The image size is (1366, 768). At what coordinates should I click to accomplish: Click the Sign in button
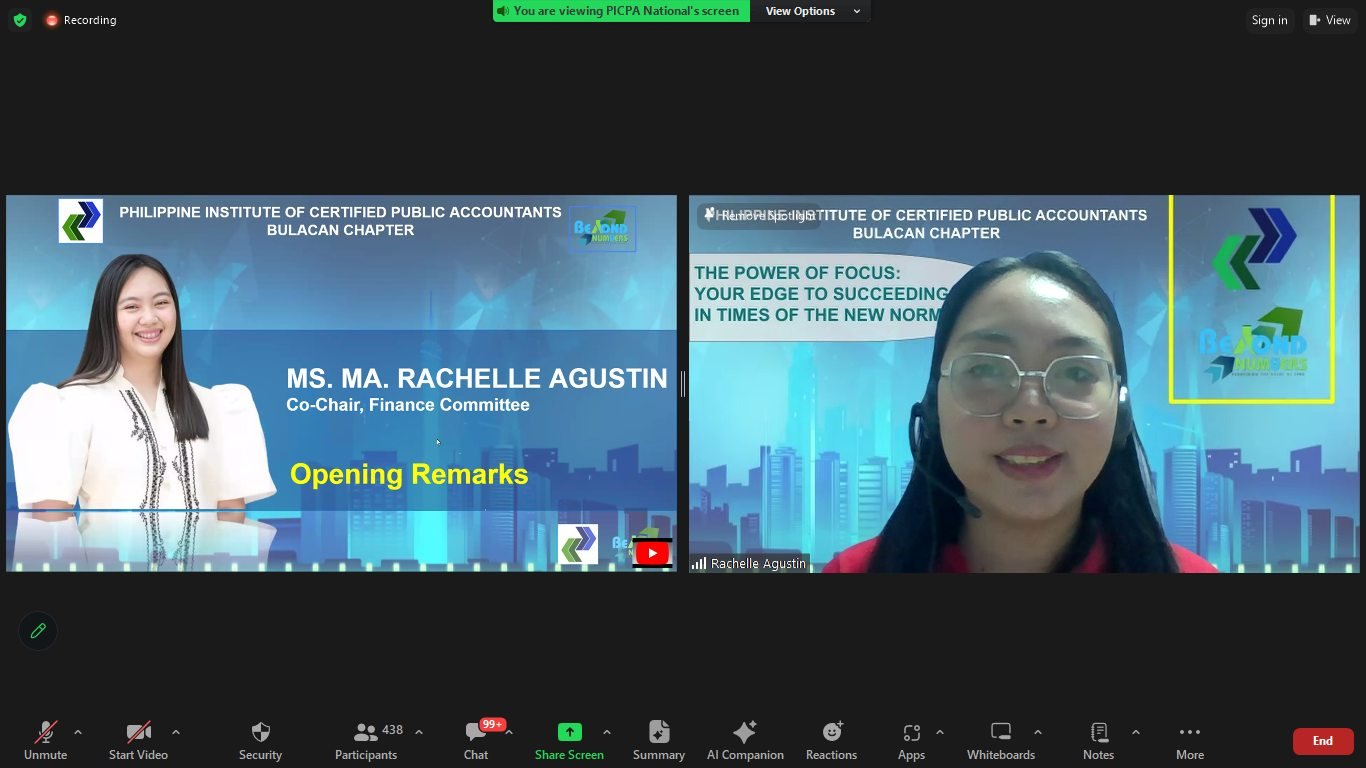point(1269,20)
